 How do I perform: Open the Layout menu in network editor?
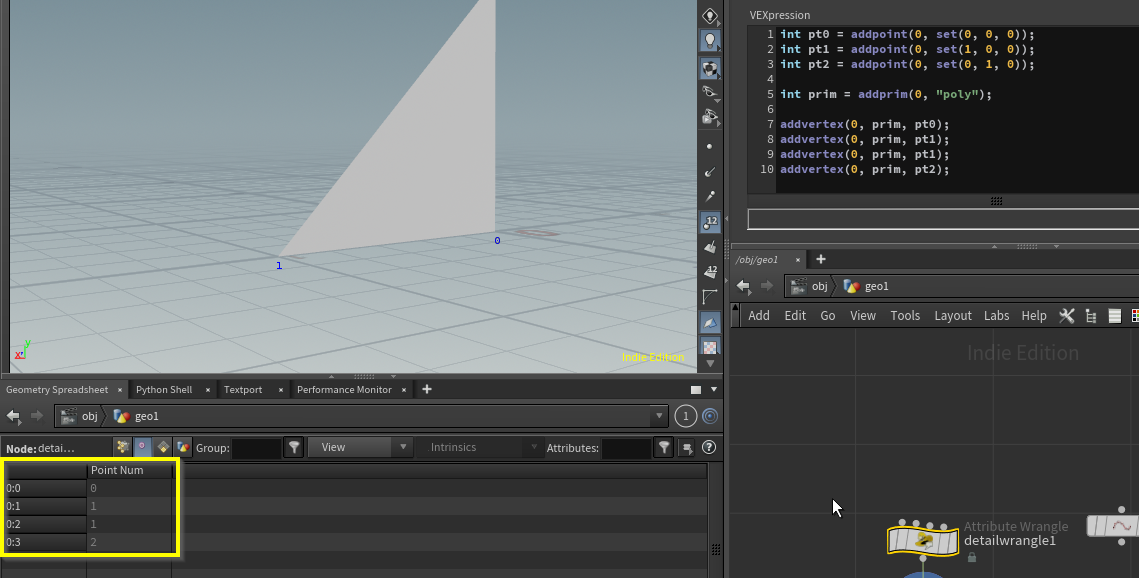[x=952, y=315]
